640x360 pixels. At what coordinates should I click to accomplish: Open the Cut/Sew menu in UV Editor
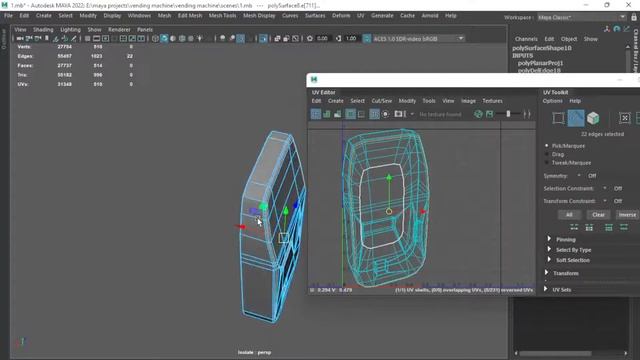382,101
